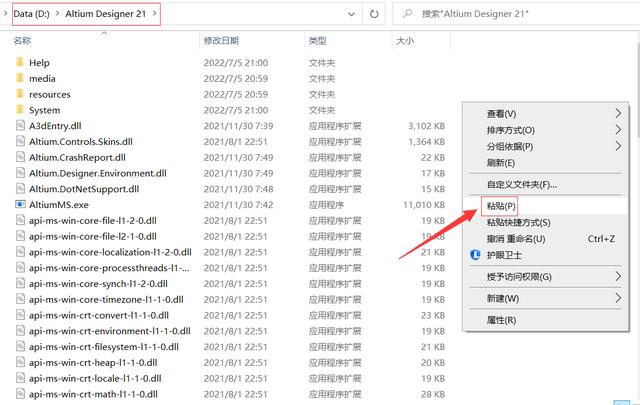Expand the 分组依据(P) submenu arrow
This screenshot has height=405, width=640.
tap(618, 146)
